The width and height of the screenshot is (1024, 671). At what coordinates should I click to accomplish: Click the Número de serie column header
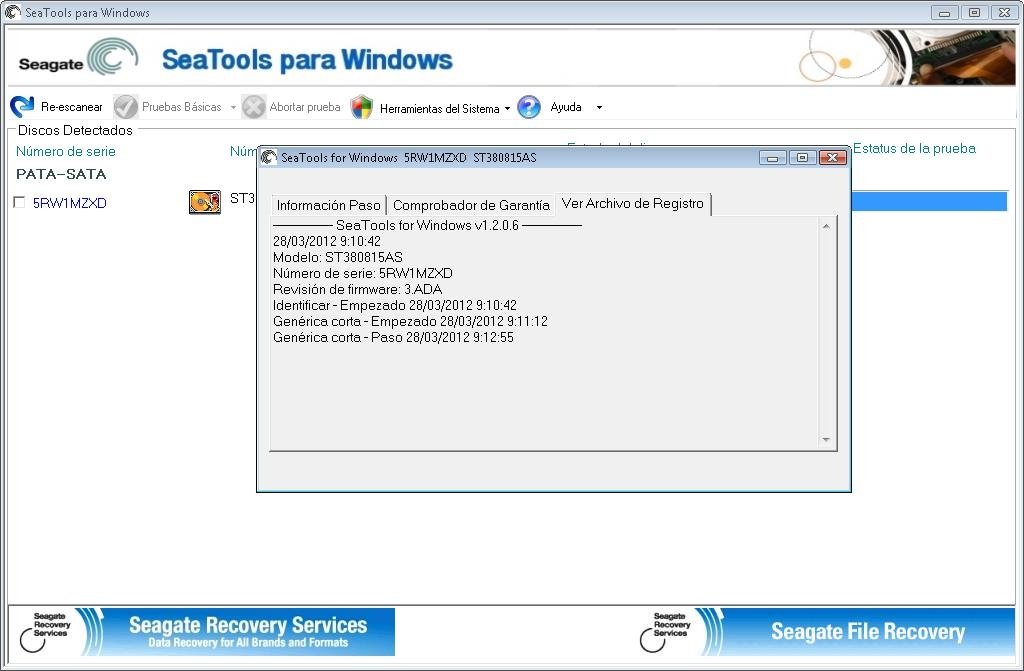(65, 152)
